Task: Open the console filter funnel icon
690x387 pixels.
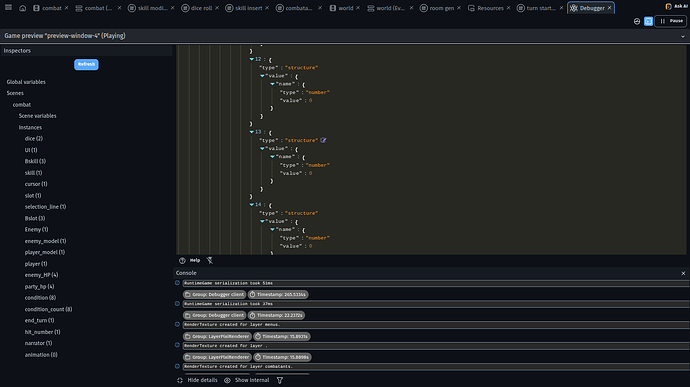Action: point(280,380)
